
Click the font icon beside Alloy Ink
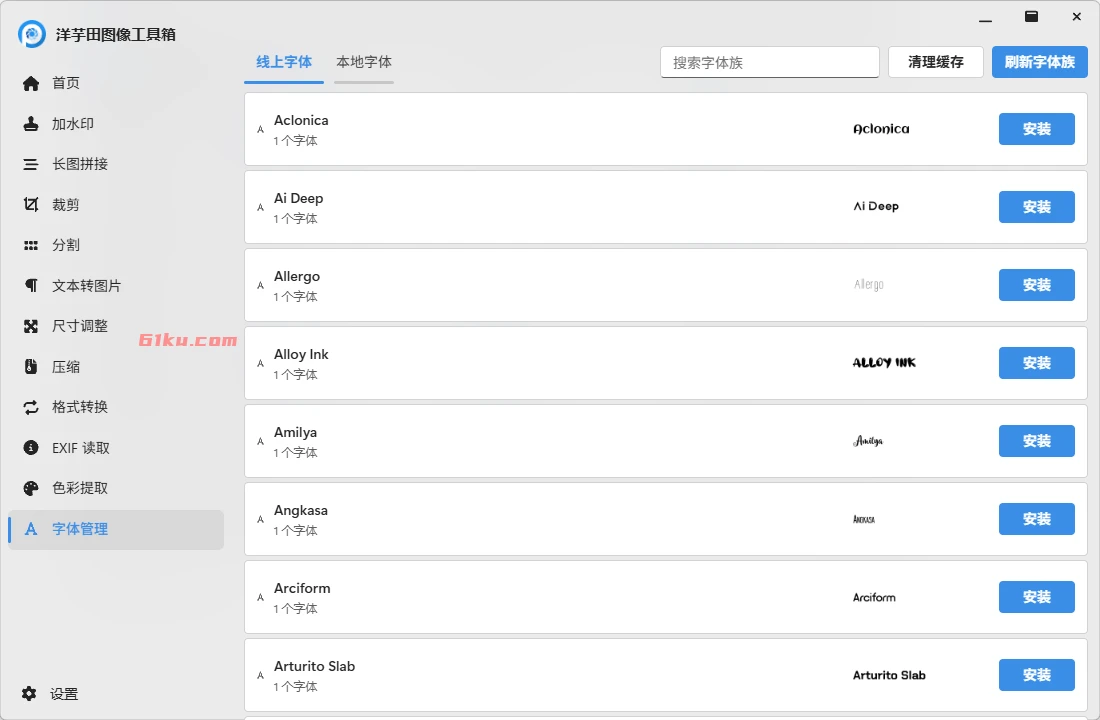click(260, 364)
